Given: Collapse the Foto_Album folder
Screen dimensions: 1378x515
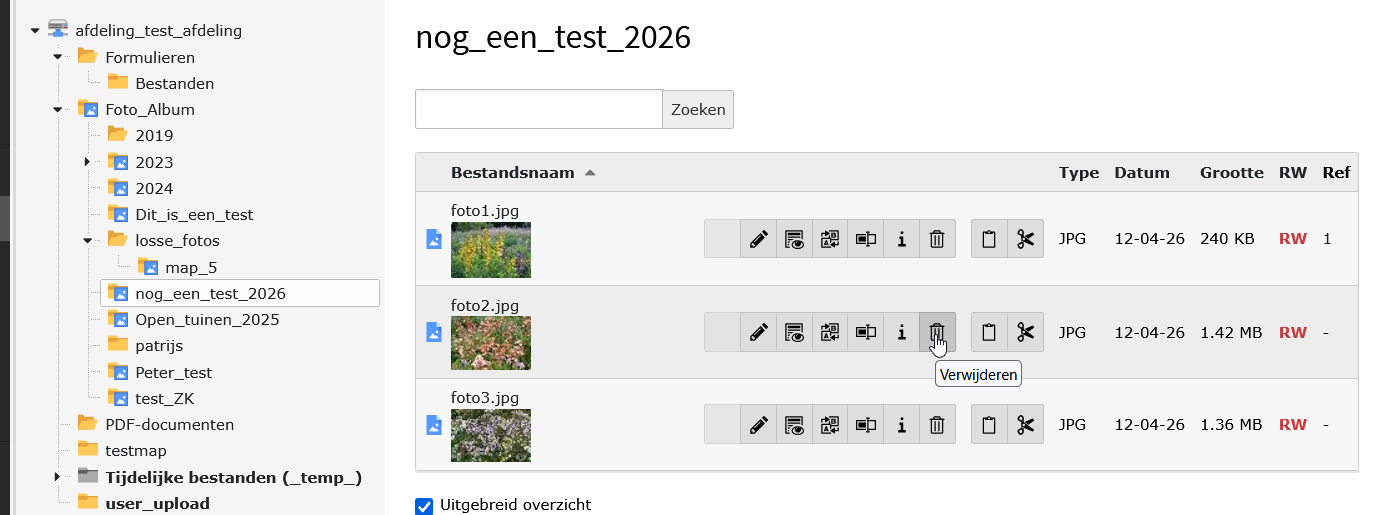Looking at the screenshot, I should [x=58, y=110].
